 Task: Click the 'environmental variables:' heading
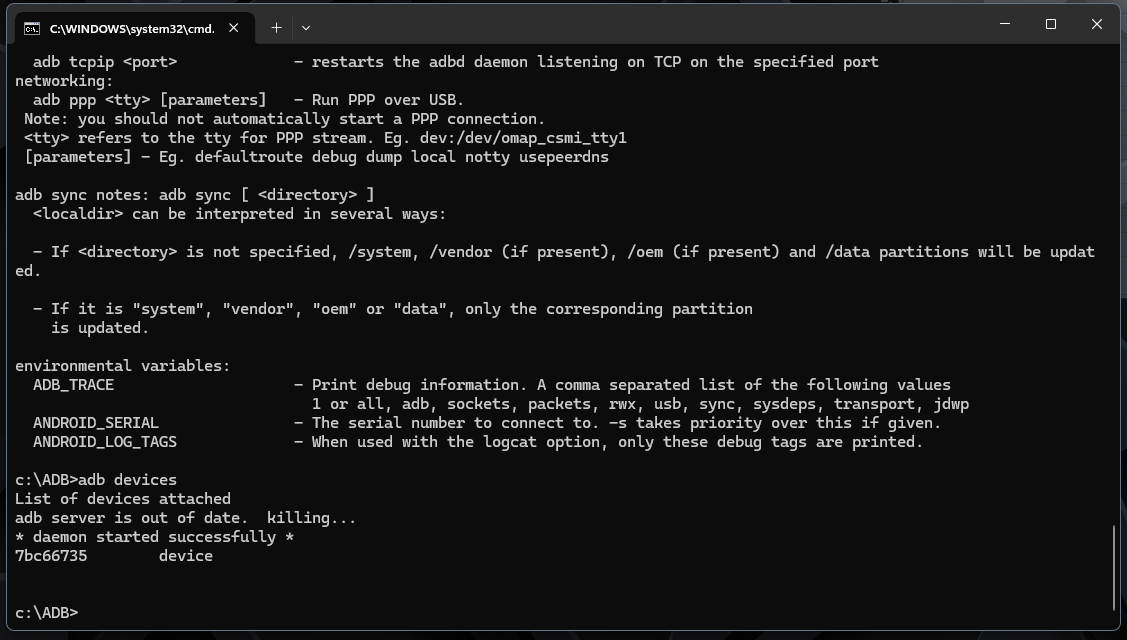click(x=123, y=366)
